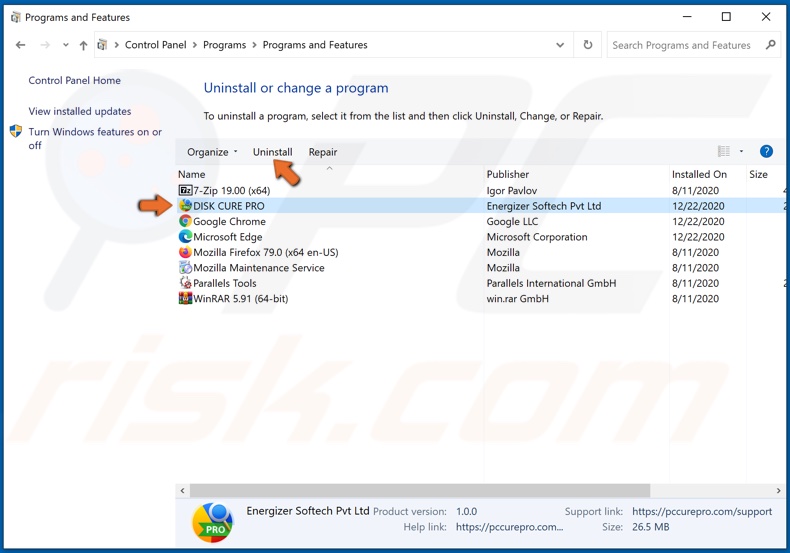Click the Control Panel icon in address bar
The height and width of the screenshot is (553, 790).
[x=102, y=45]
